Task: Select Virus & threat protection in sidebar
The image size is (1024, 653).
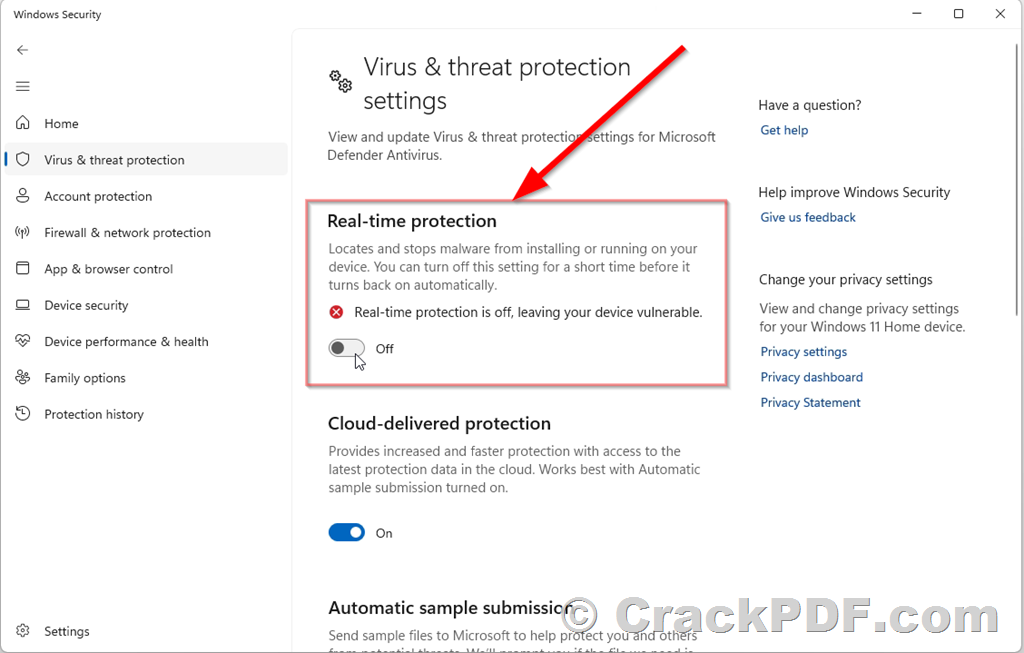Action: point(114,160)
